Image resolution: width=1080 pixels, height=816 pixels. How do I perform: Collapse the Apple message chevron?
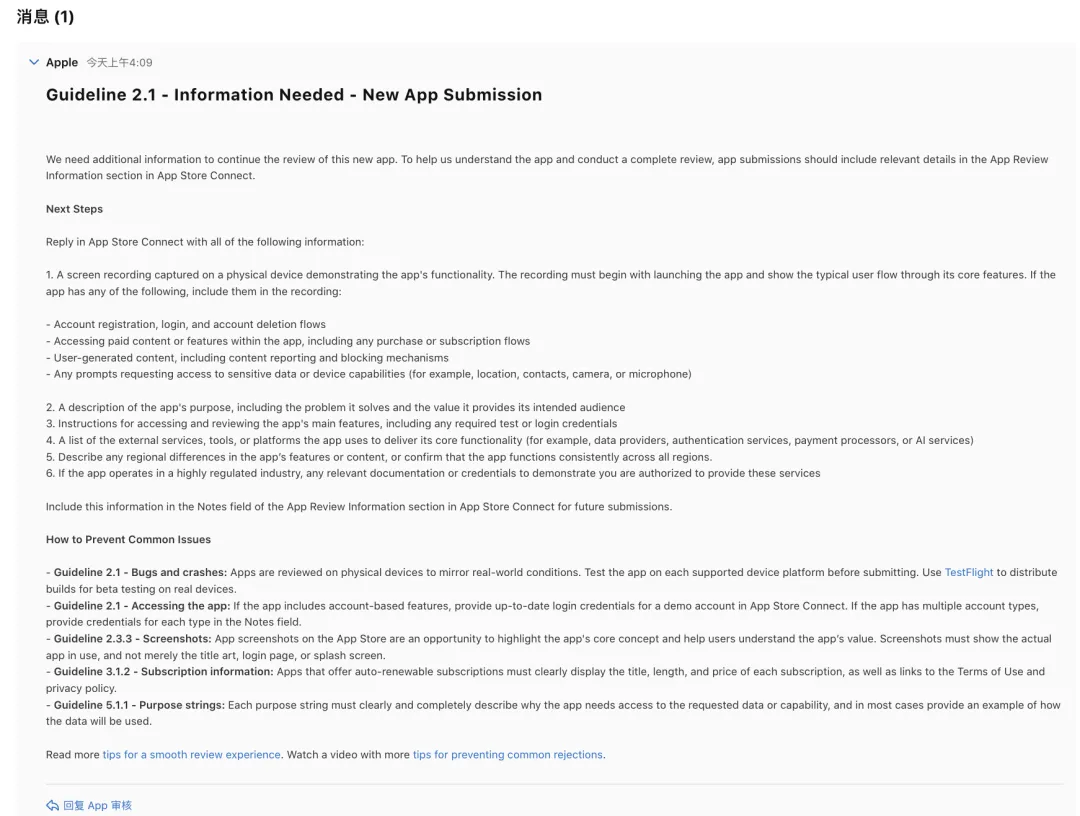[x=34, y=62]
